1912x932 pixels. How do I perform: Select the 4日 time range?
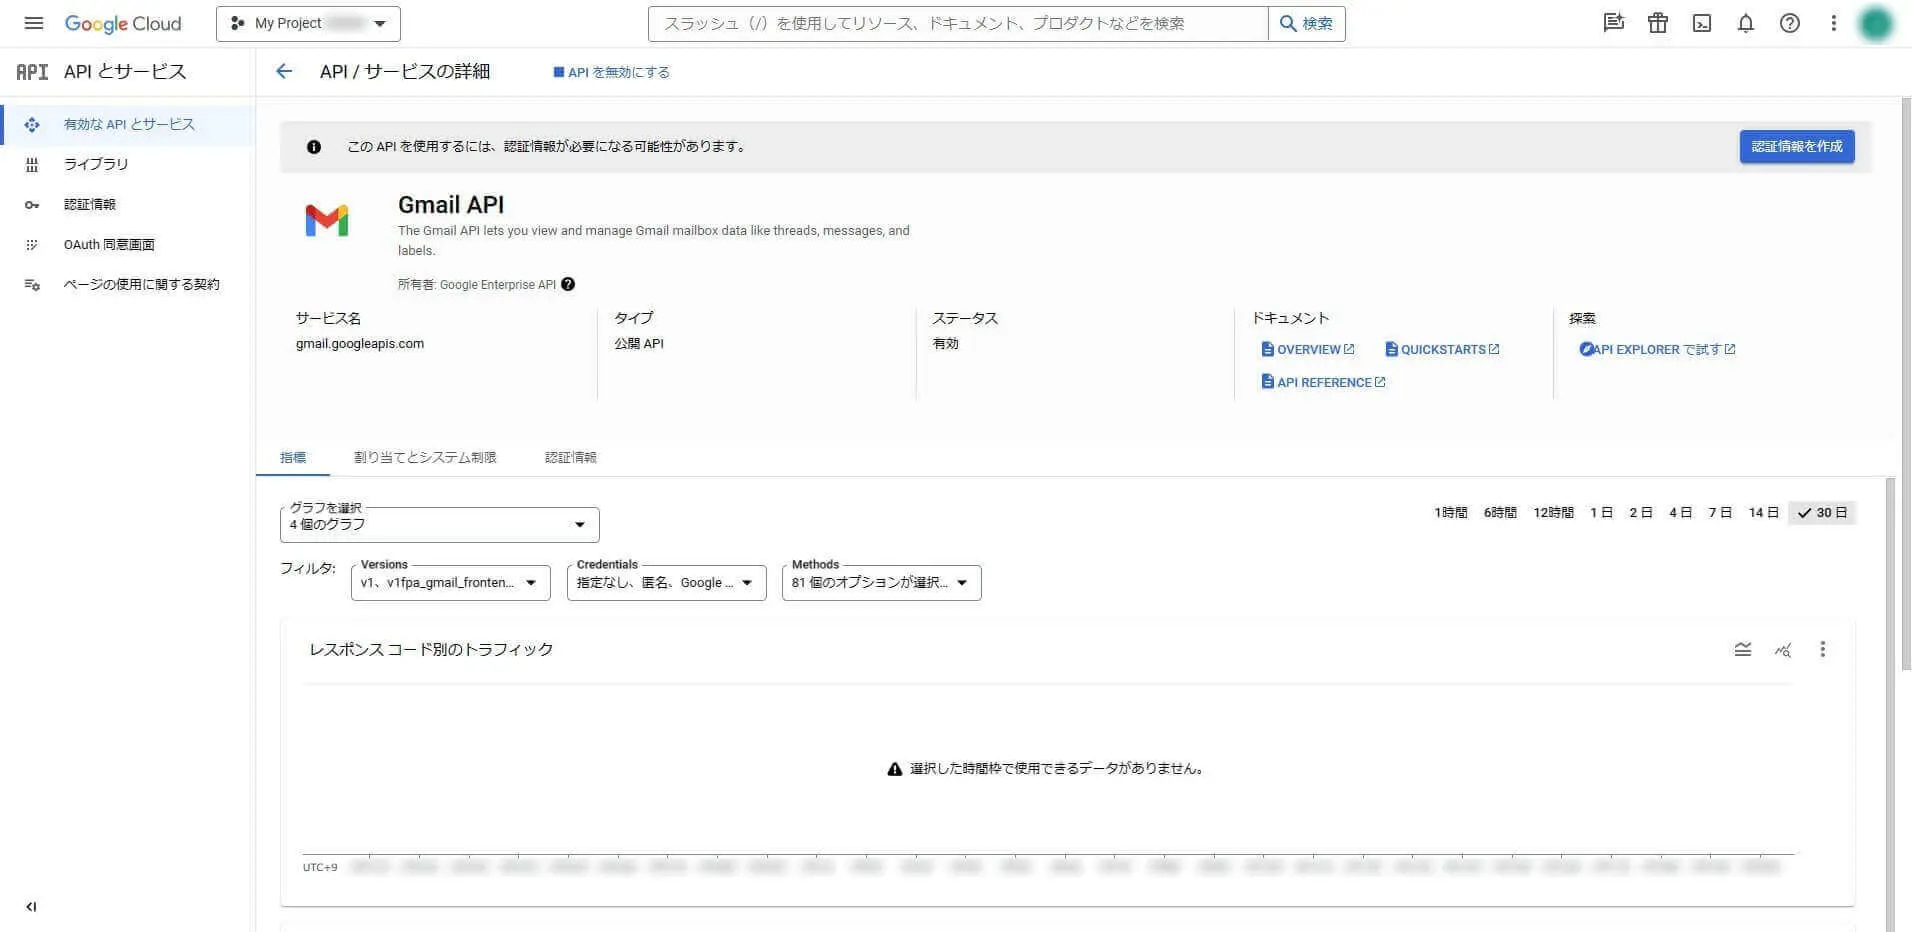pos(1681,513)
